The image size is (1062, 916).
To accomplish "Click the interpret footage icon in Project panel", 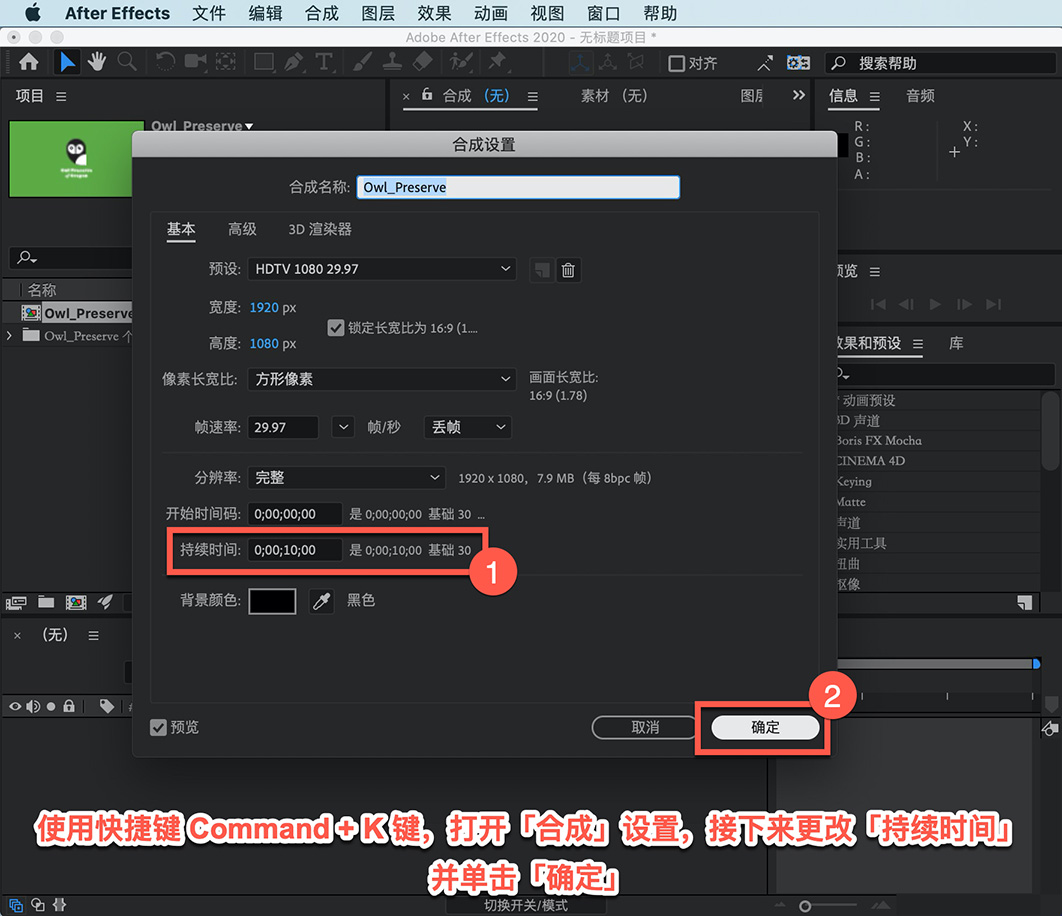I will 16,602.
